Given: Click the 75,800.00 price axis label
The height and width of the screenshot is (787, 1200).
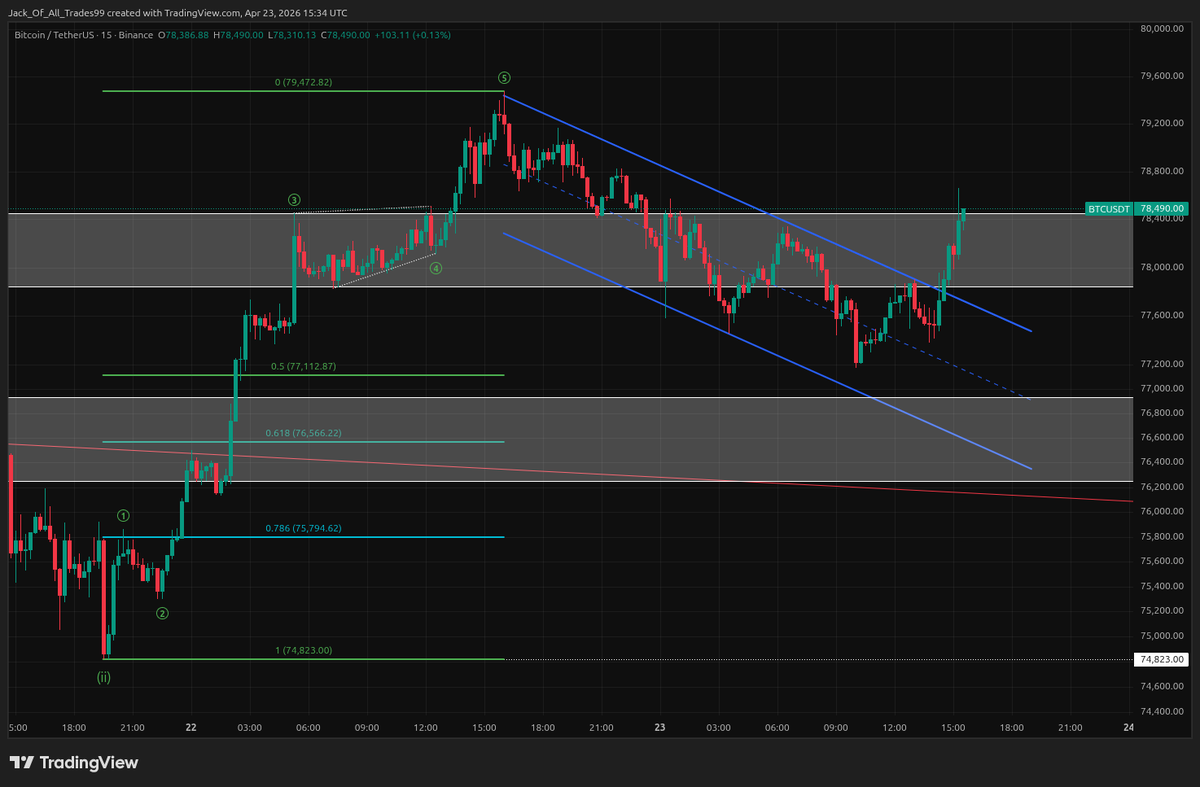Looking at the screenshot, I should click(x=1163, y=537).
